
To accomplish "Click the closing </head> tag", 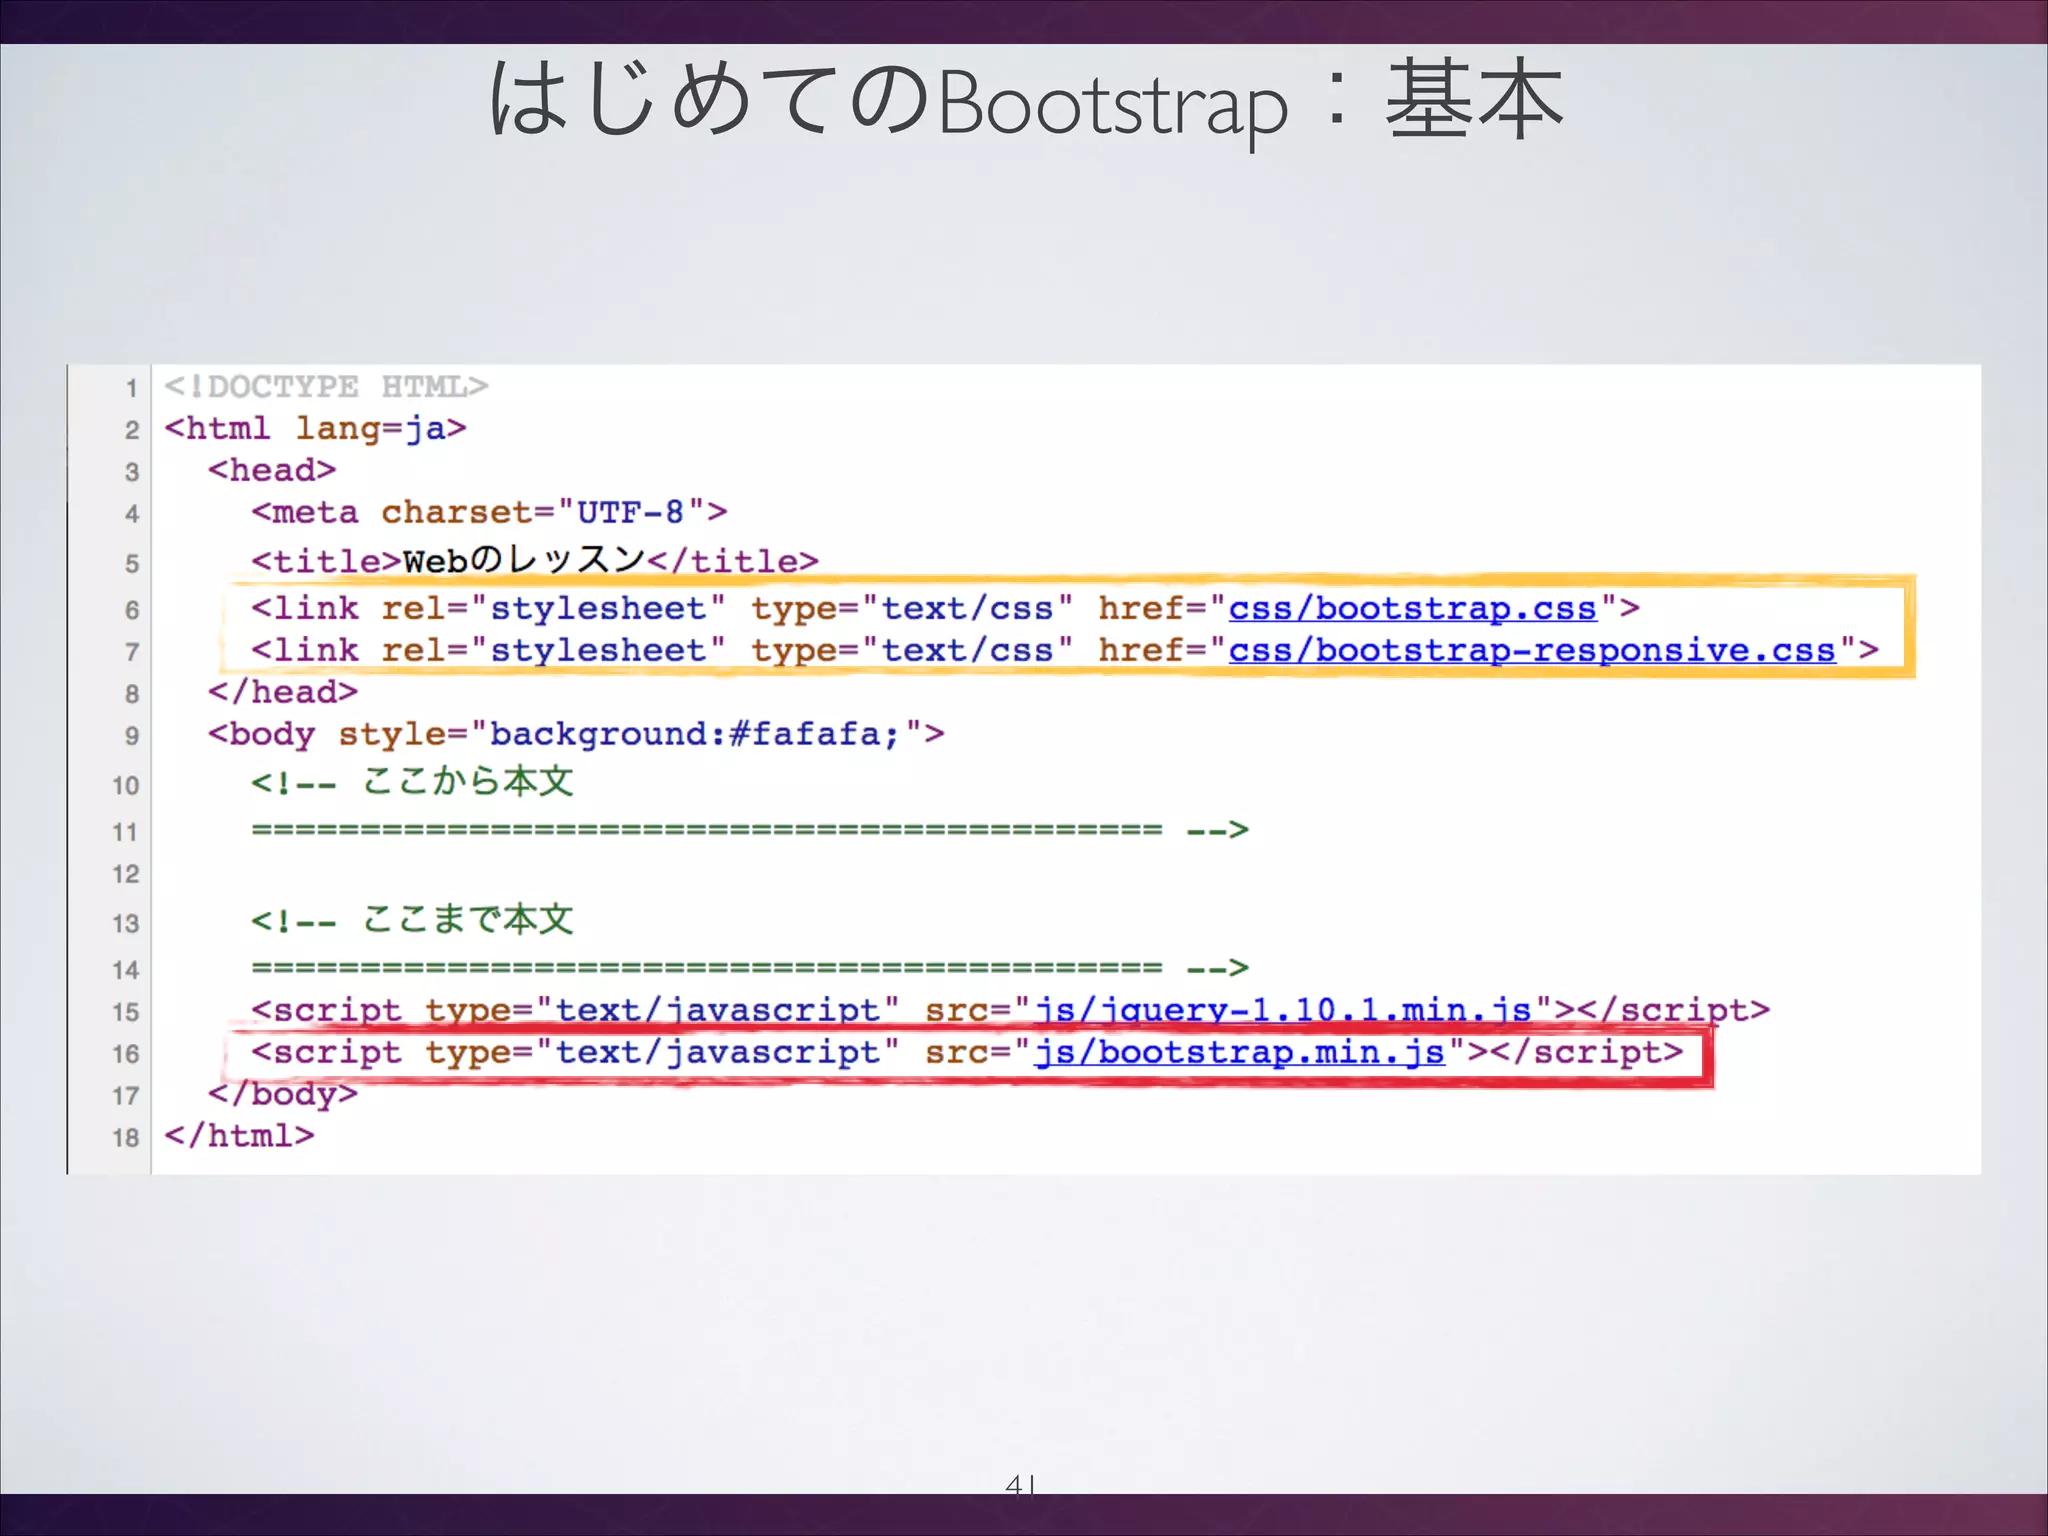I will point(283,692).
